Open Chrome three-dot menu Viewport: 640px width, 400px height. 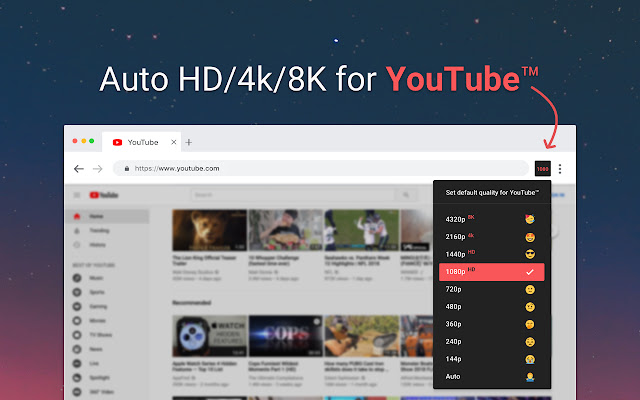click(560, 169)
